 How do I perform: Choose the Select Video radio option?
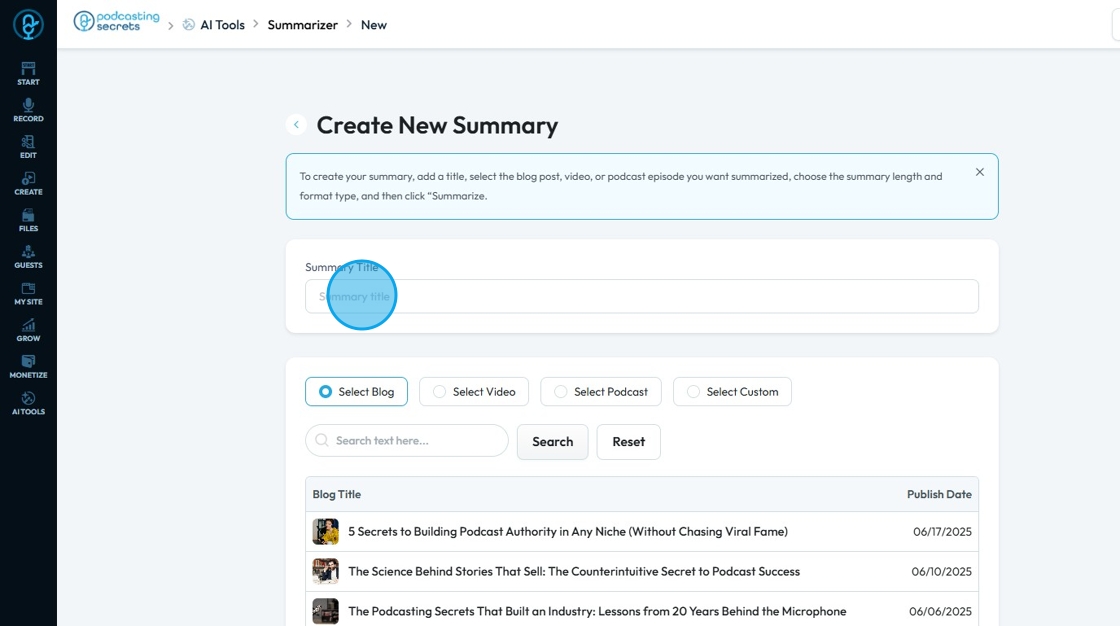coord(440,392)
